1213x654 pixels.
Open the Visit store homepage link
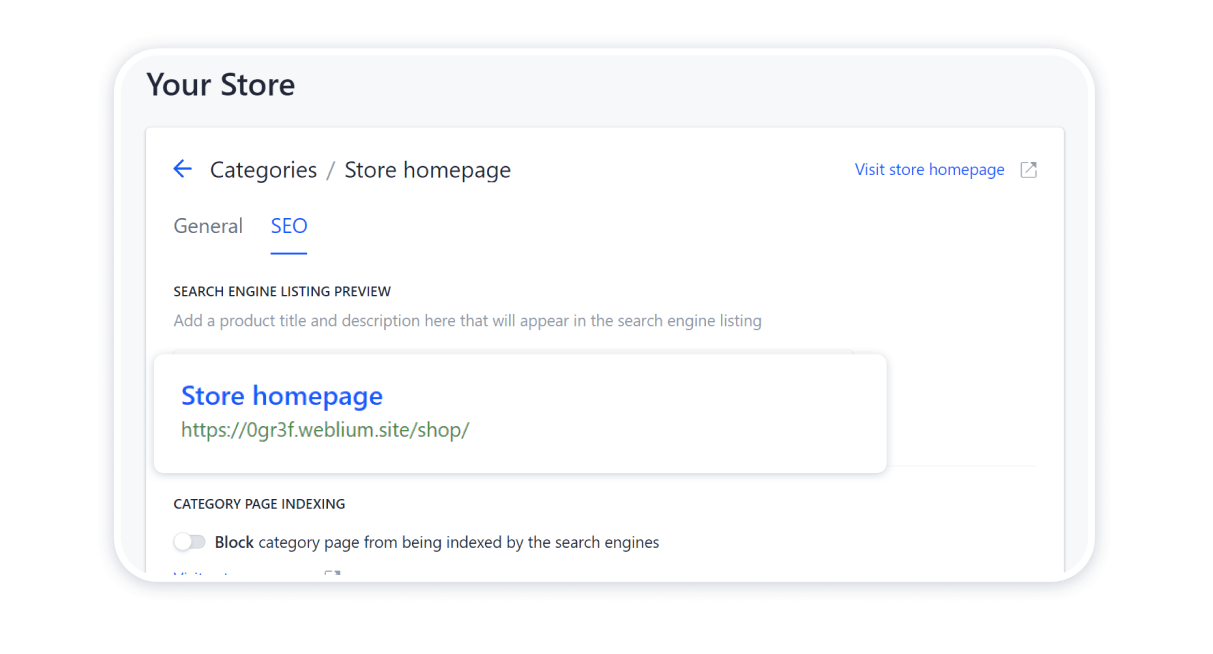click(x=929, y=169)
